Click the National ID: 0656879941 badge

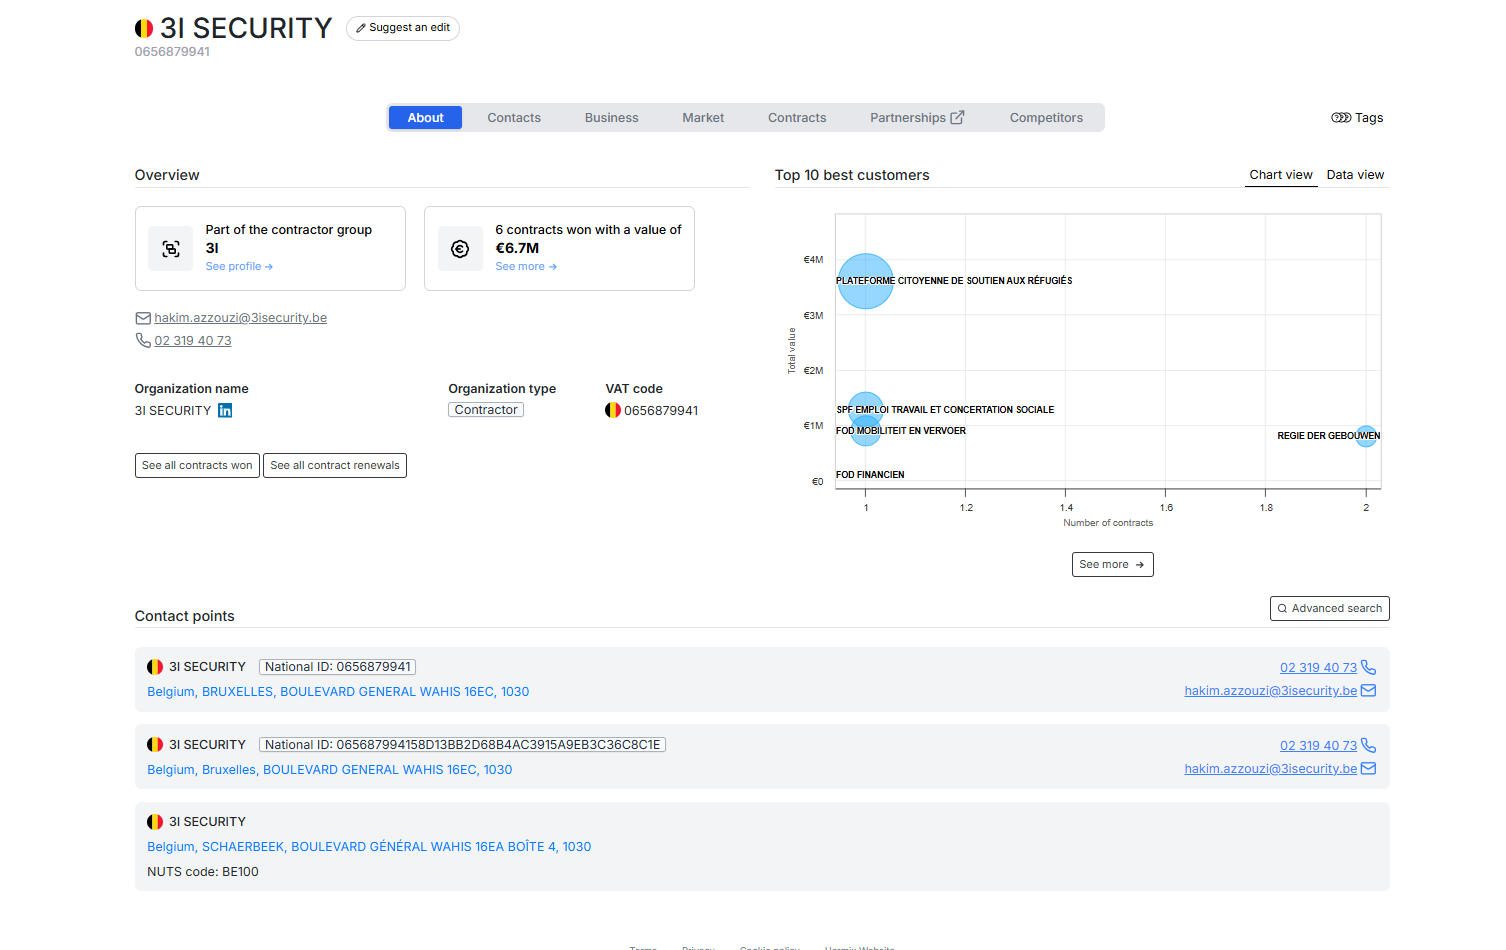338,667
